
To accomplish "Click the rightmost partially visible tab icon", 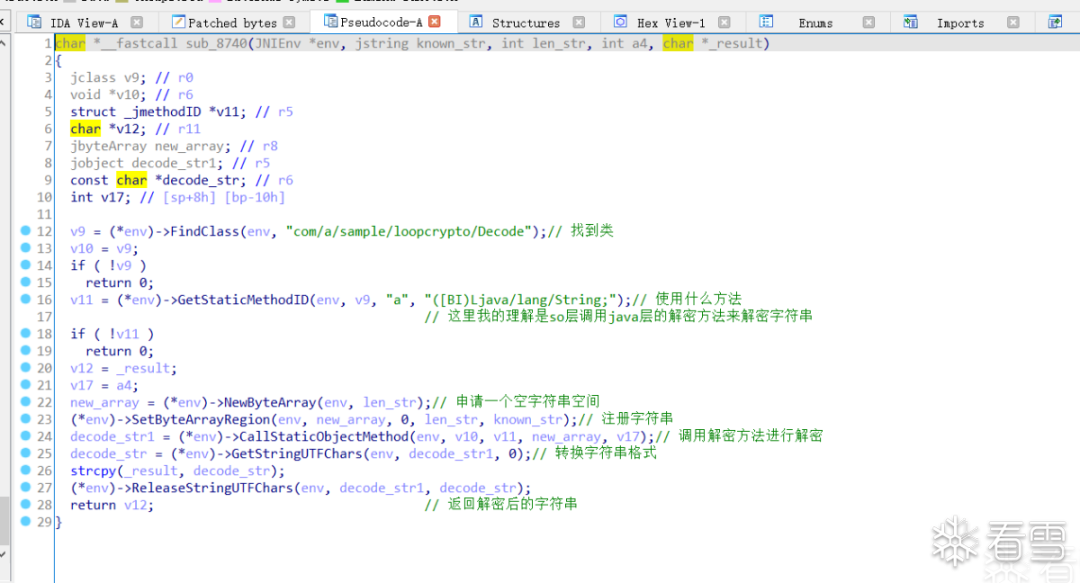I will point(1055,22).
